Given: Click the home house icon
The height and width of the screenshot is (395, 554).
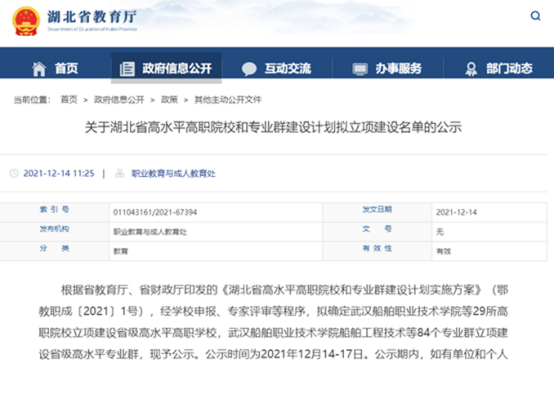Looking at the screenshot, I should pyautogui.click(x=39, y=68).
